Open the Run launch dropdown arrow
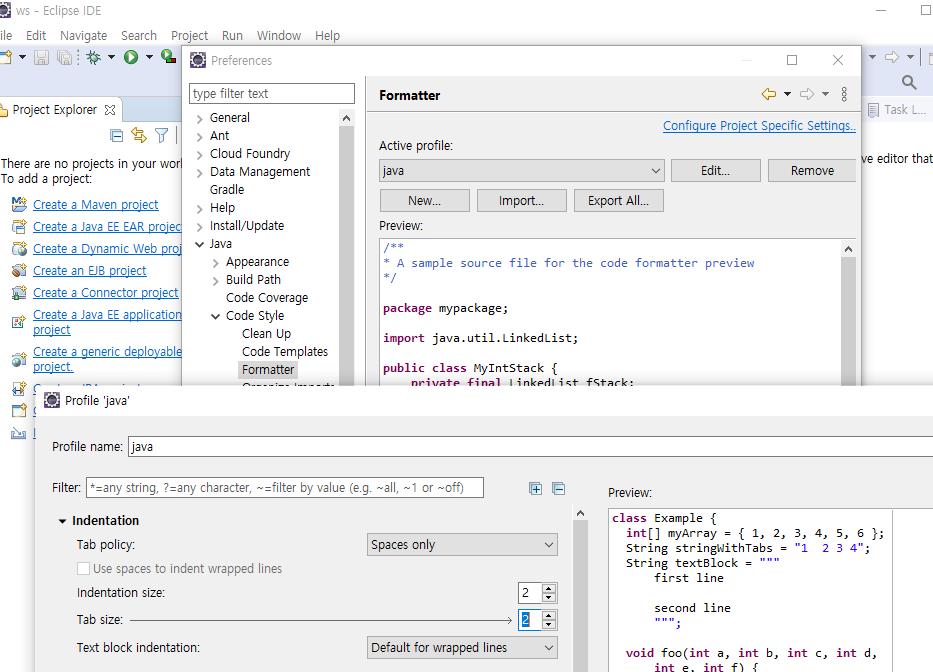The width and height of the screenshot is (933, 672). point(149,57)
